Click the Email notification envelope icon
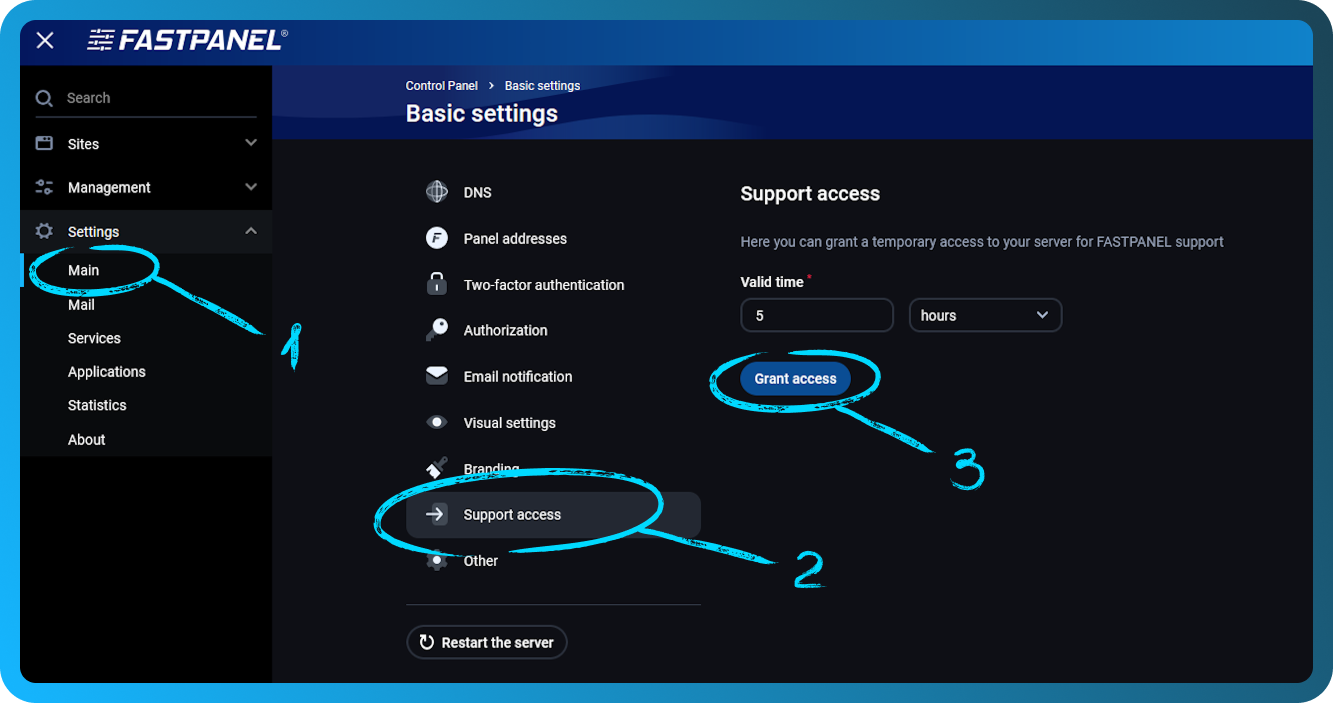1333x703 pixels. [437, 376]
